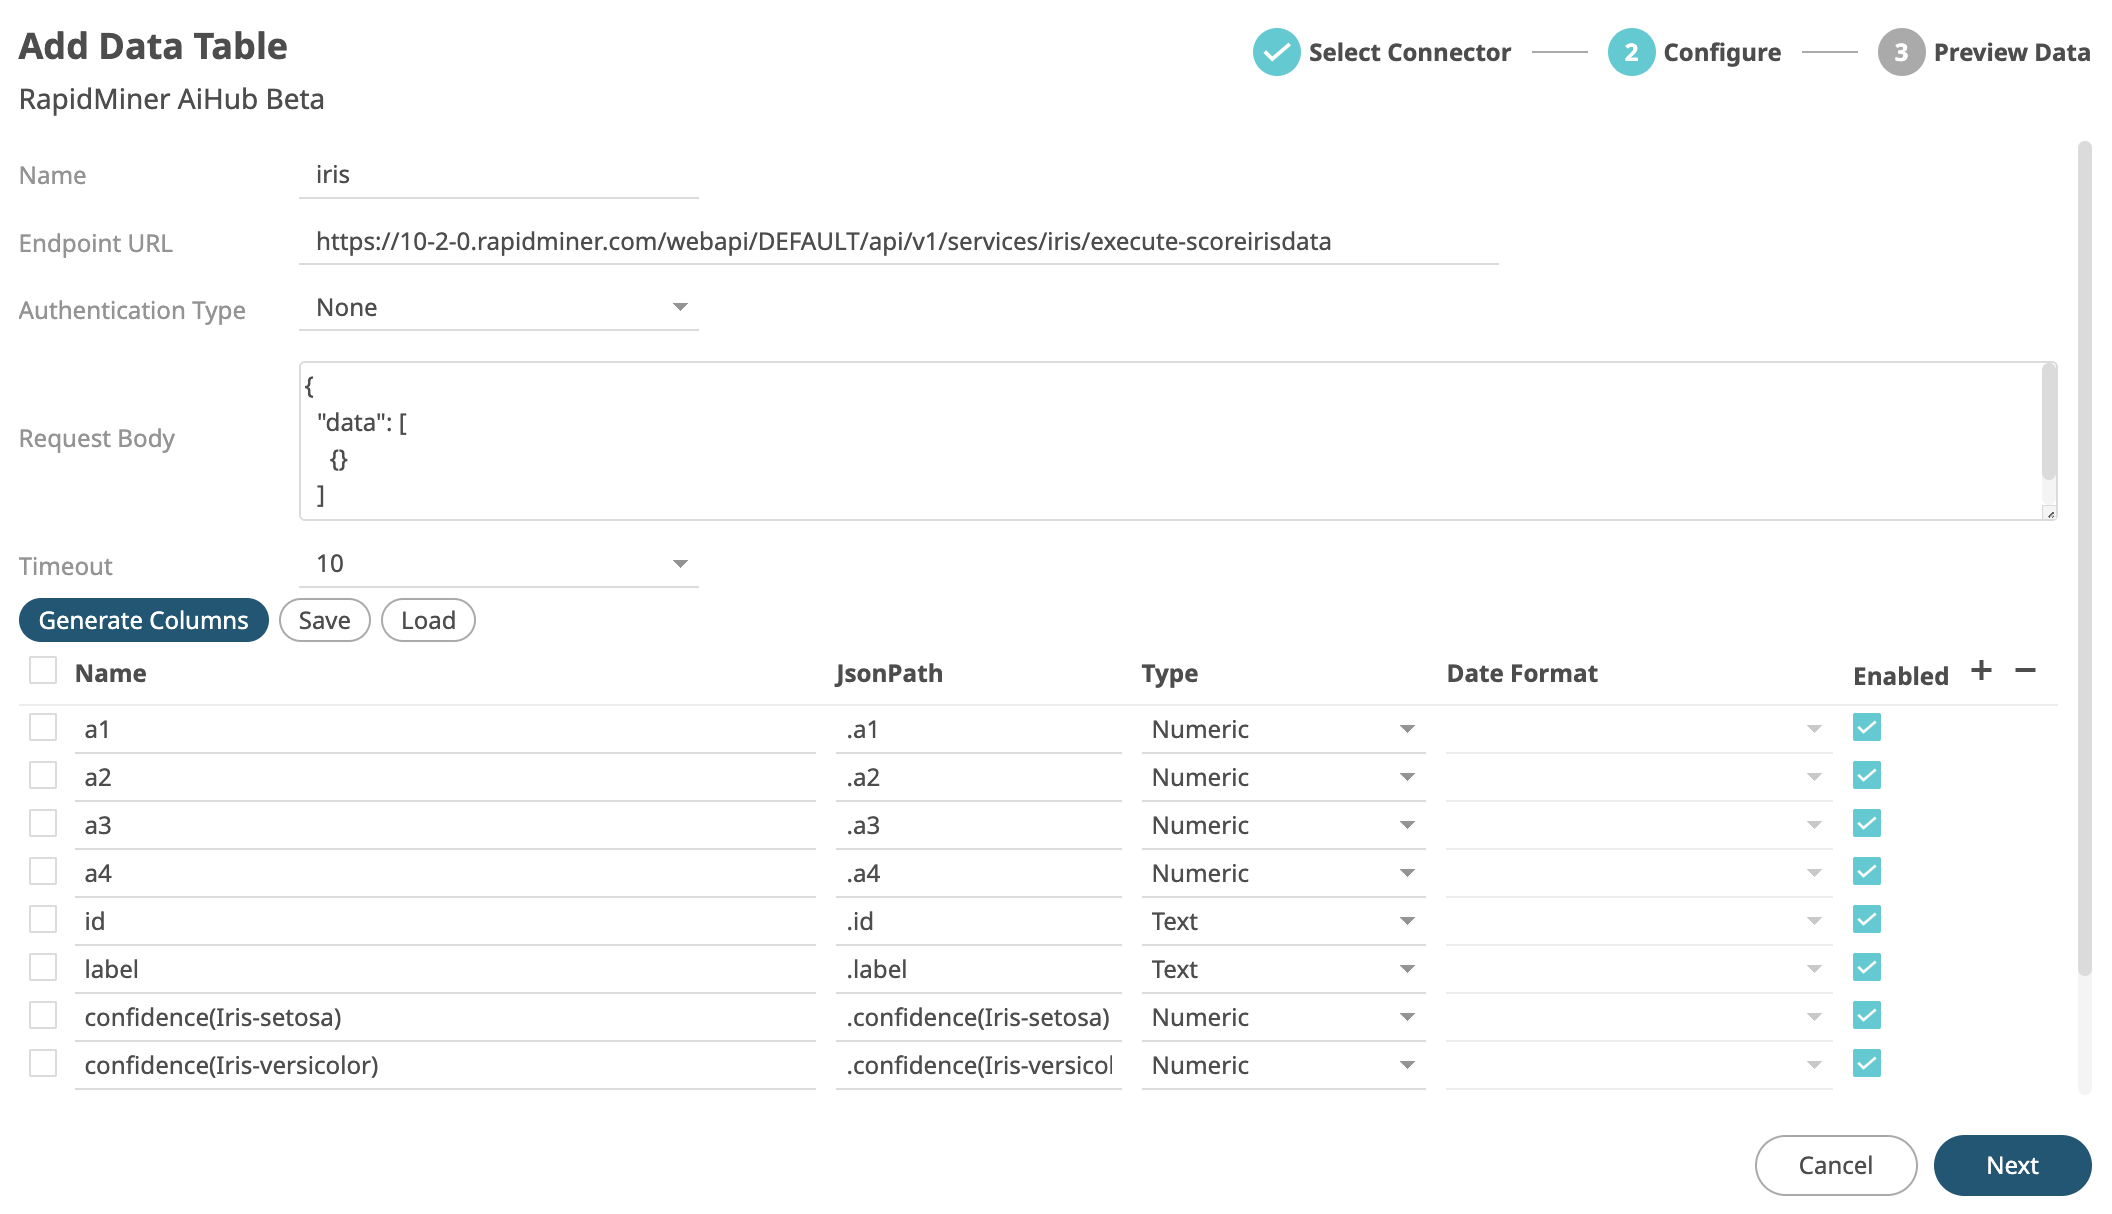2112x1214 pixels.
Task: Expand the Type dropdown for id column
Action: 1406,921
